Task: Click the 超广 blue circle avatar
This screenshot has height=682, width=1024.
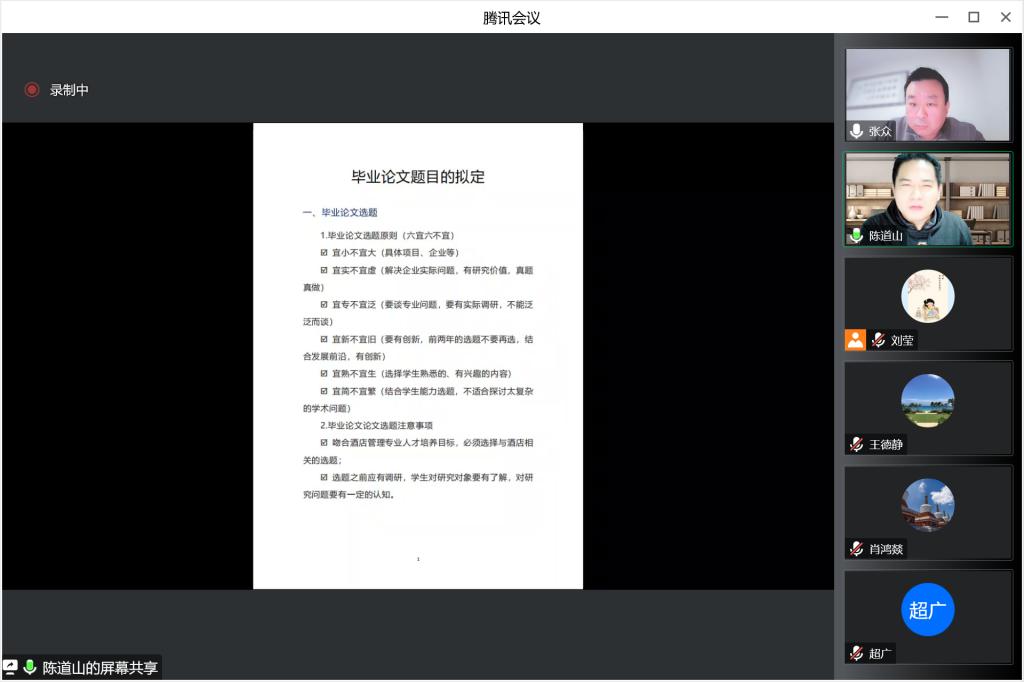Action: pos(927,610)
